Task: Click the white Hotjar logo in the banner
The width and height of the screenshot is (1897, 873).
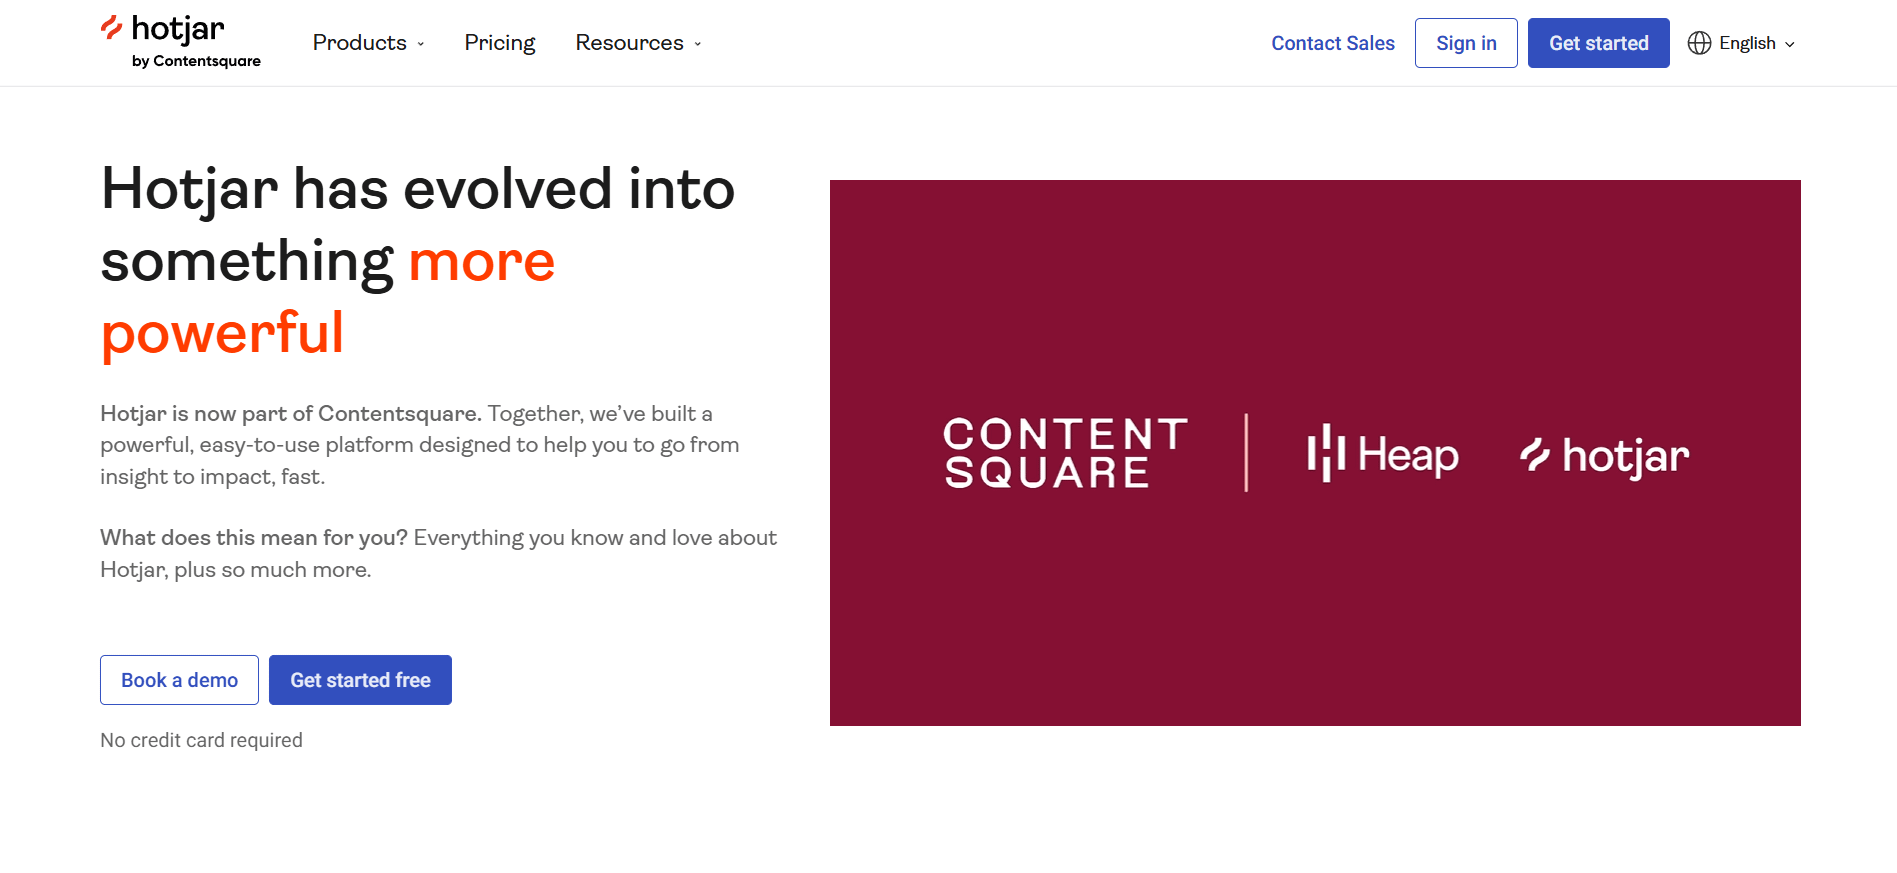Action: [1604, 456]
